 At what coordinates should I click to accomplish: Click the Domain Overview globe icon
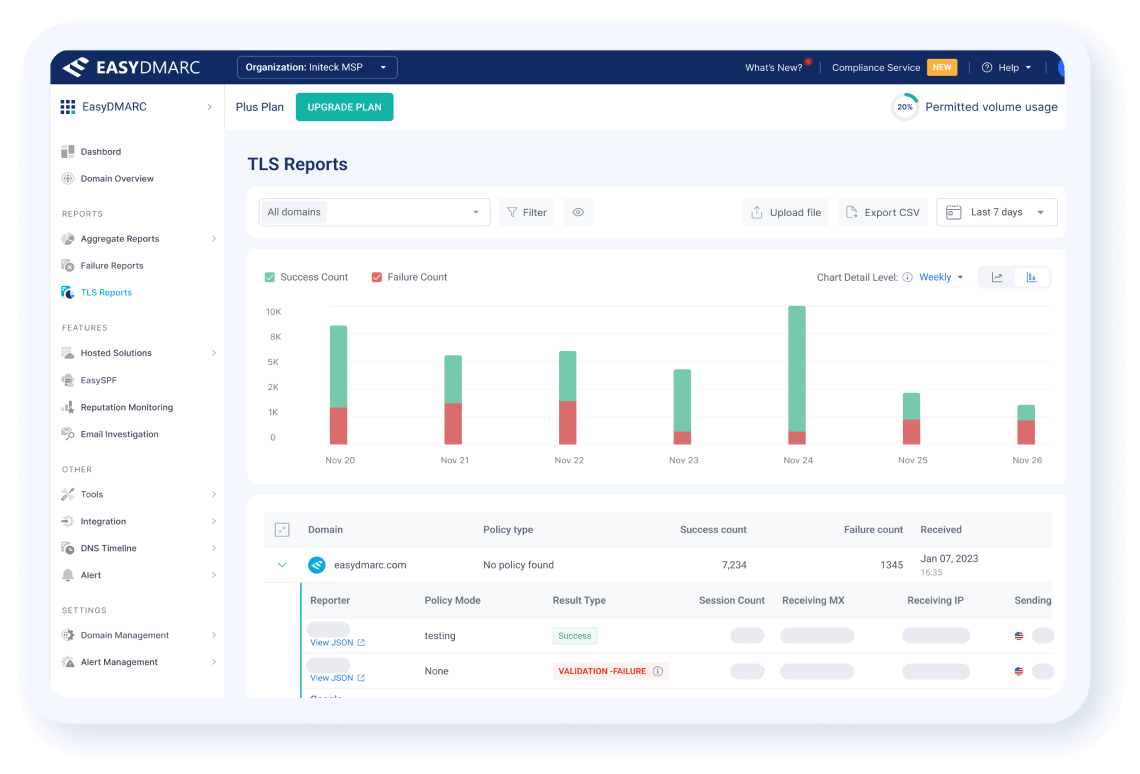click(68, 178)
